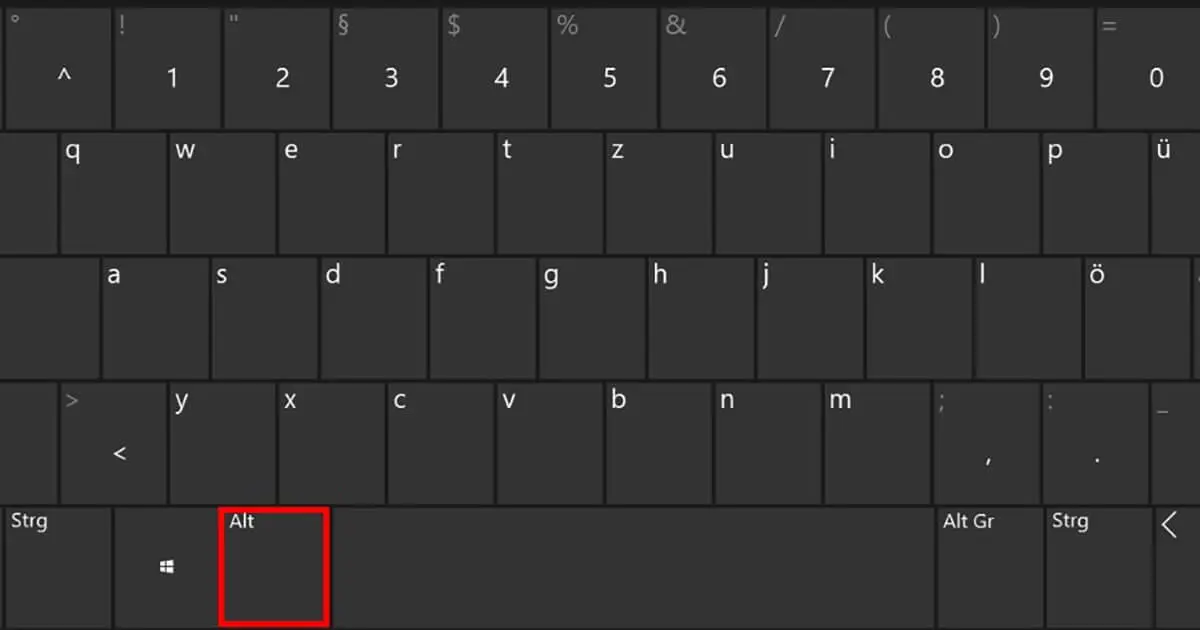Tap the spacebar
This screenshot has width=1200, height=630.
[x=632, y=567]
